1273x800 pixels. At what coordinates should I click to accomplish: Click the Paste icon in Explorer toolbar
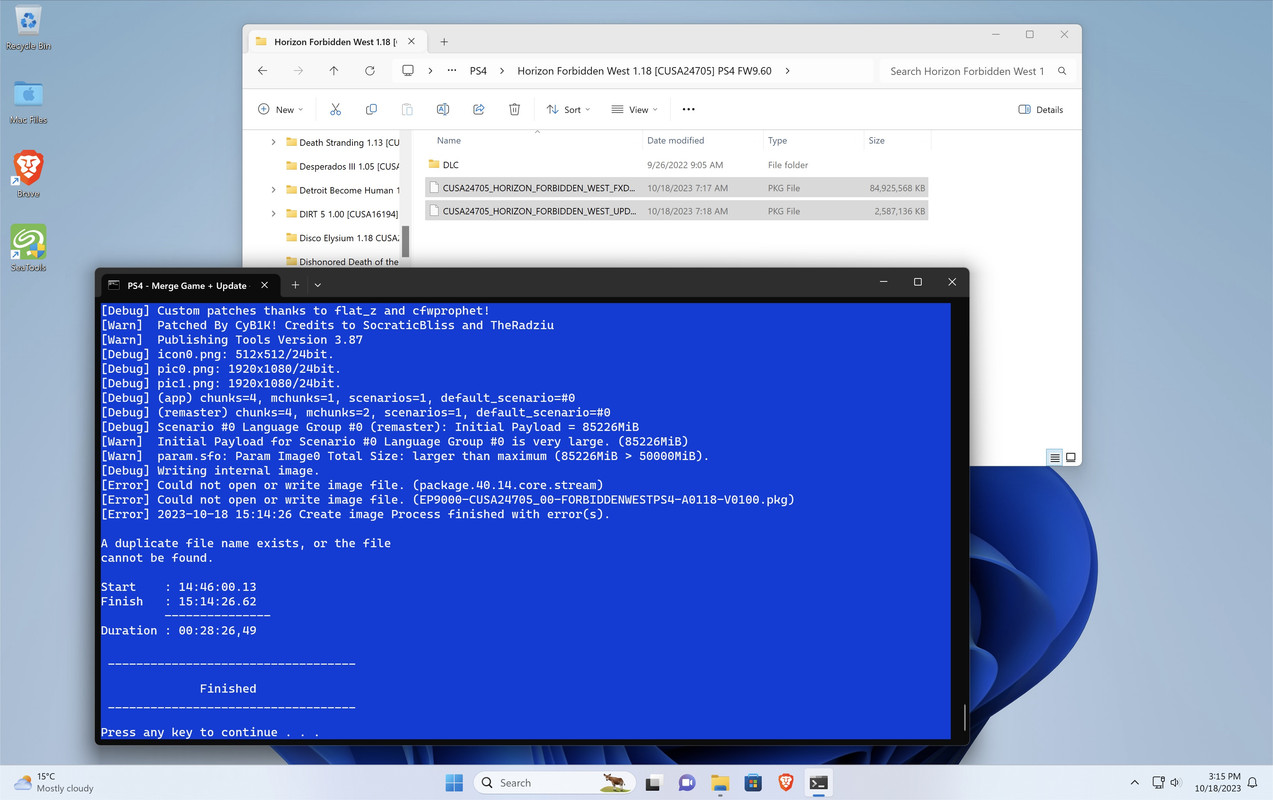click(407, 109)
